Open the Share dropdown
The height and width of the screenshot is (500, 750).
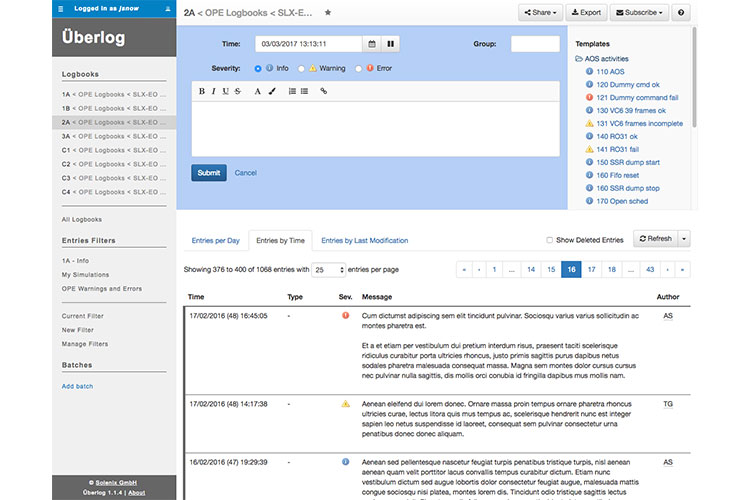coord(540,12)
